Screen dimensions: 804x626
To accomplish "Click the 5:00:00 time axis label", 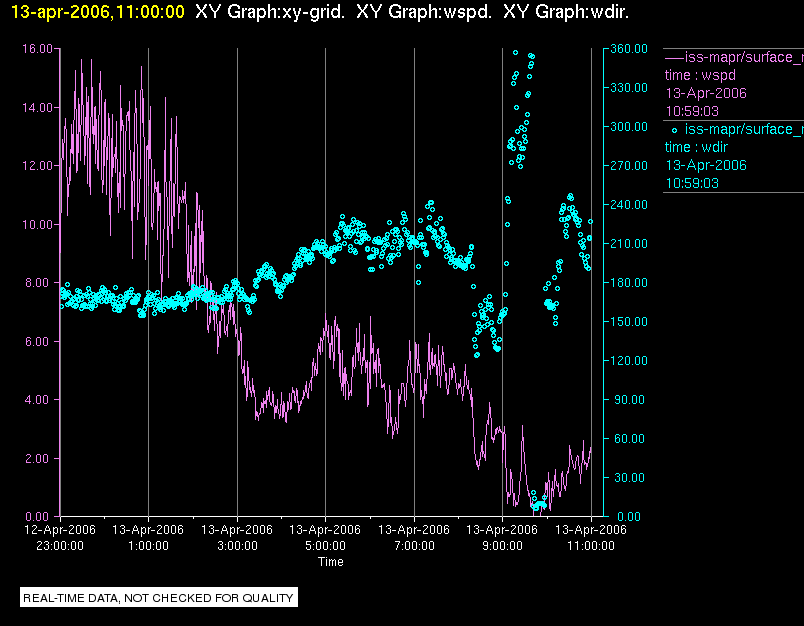I will pos(326,546).
